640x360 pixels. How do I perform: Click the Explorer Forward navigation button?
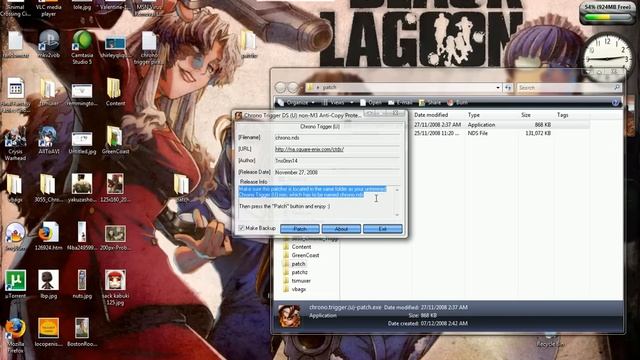(293, 87)
